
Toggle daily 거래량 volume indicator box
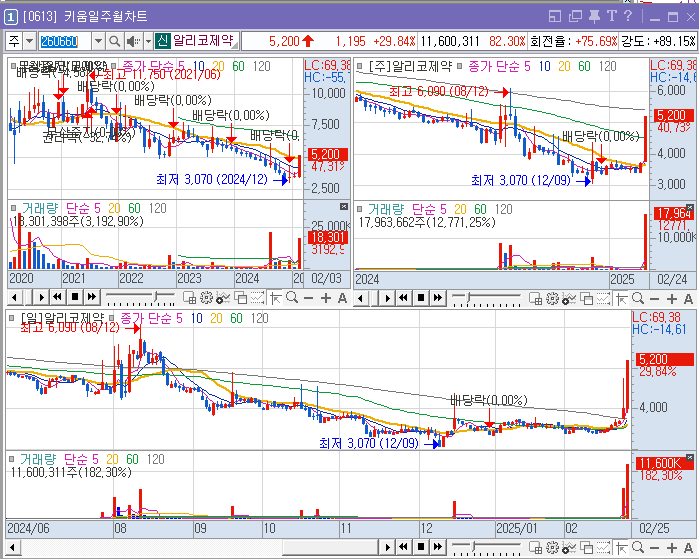tap(12, 459)
